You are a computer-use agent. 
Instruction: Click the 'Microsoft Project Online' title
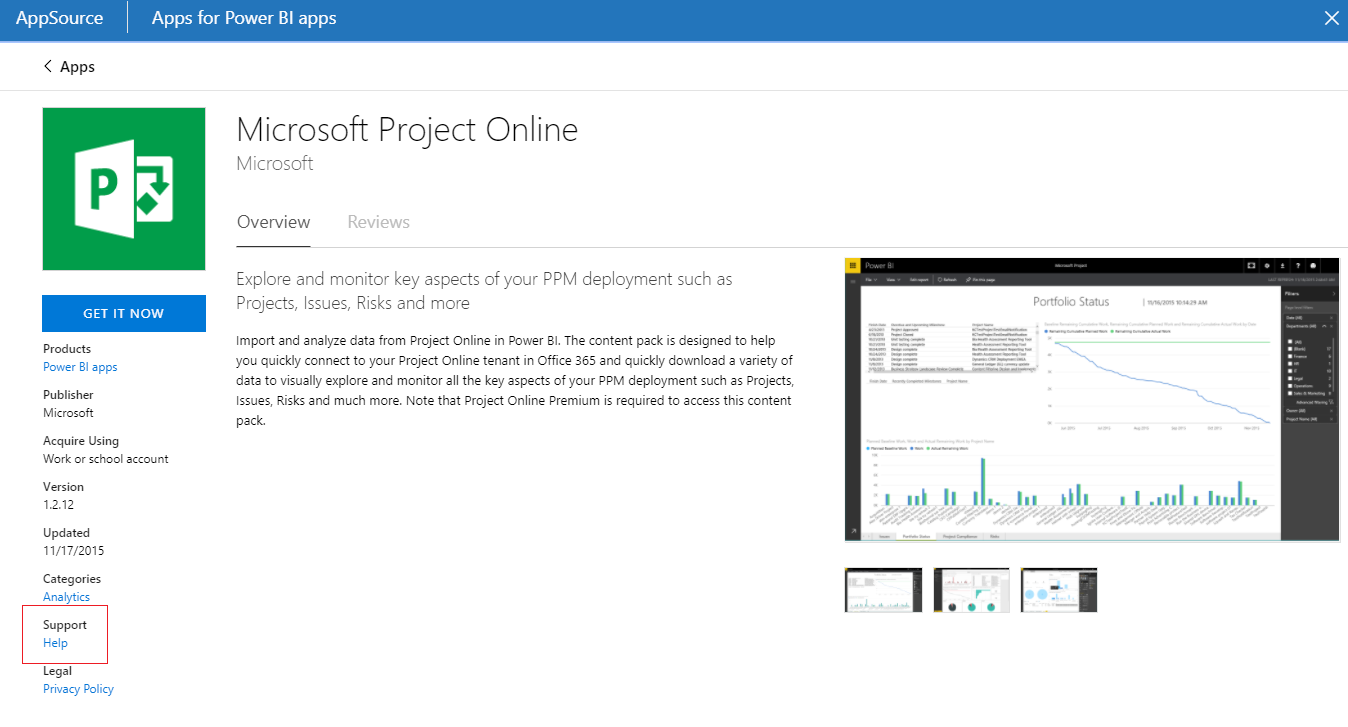click(x=407, y=130)
